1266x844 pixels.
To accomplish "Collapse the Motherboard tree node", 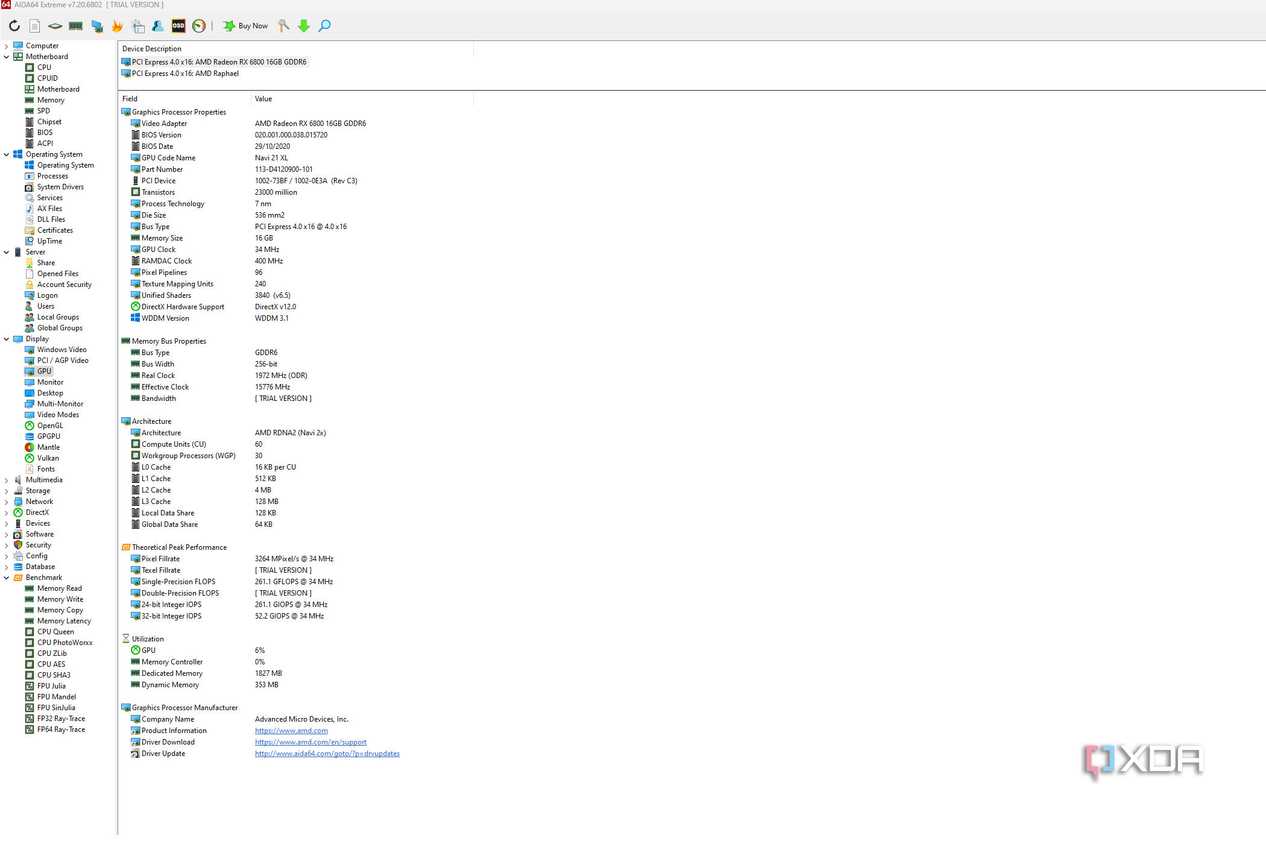I will (6, 57).
